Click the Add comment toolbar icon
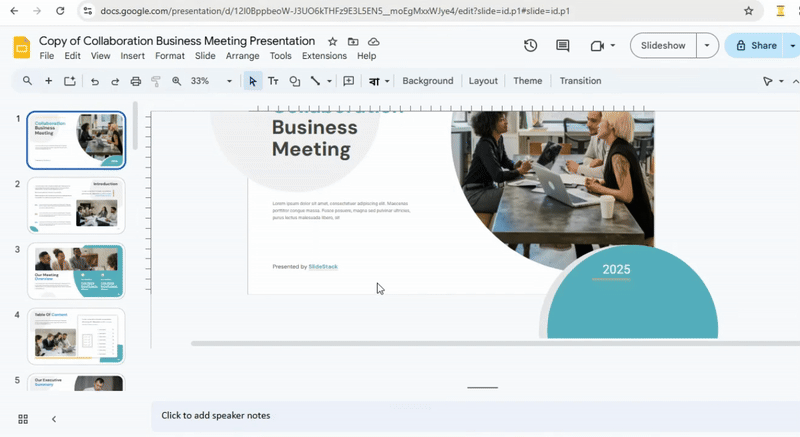This screenshot has width=800, height=437. pos(348,81)
